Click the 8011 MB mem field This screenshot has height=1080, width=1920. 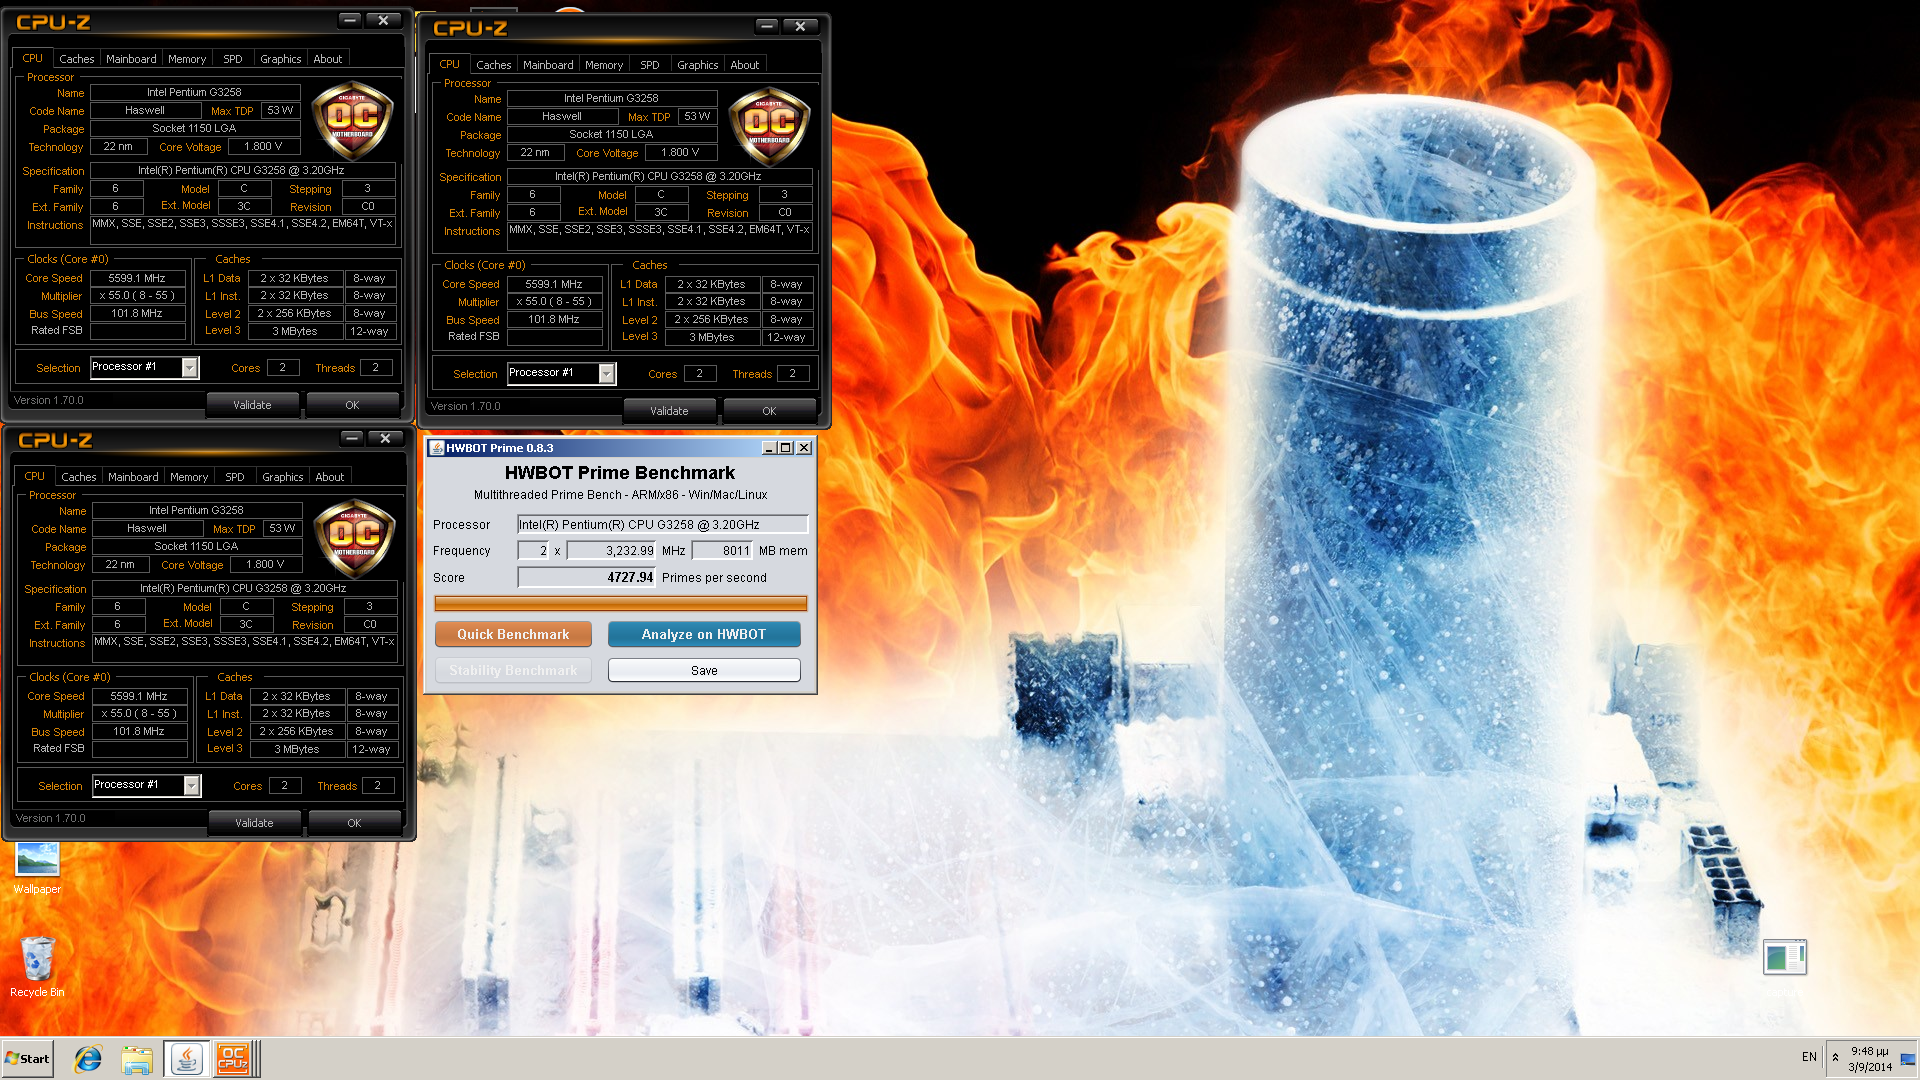722,550
